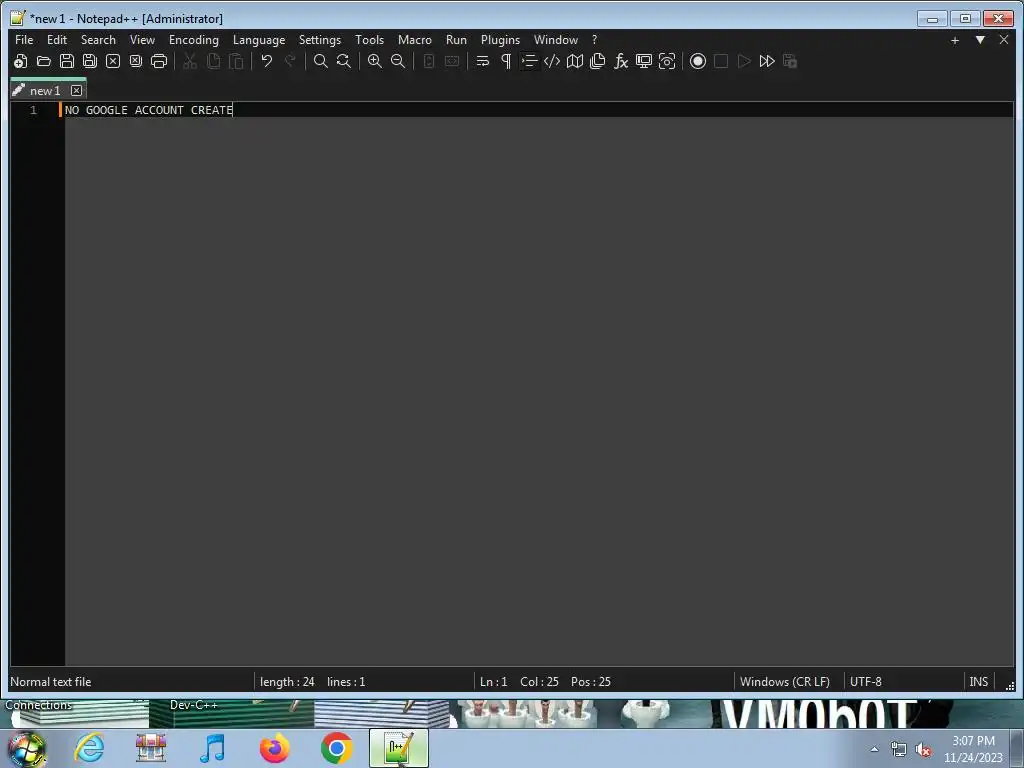Open the Document Map icon
The image size is (1024, 768).
click(x=575, y=61)
